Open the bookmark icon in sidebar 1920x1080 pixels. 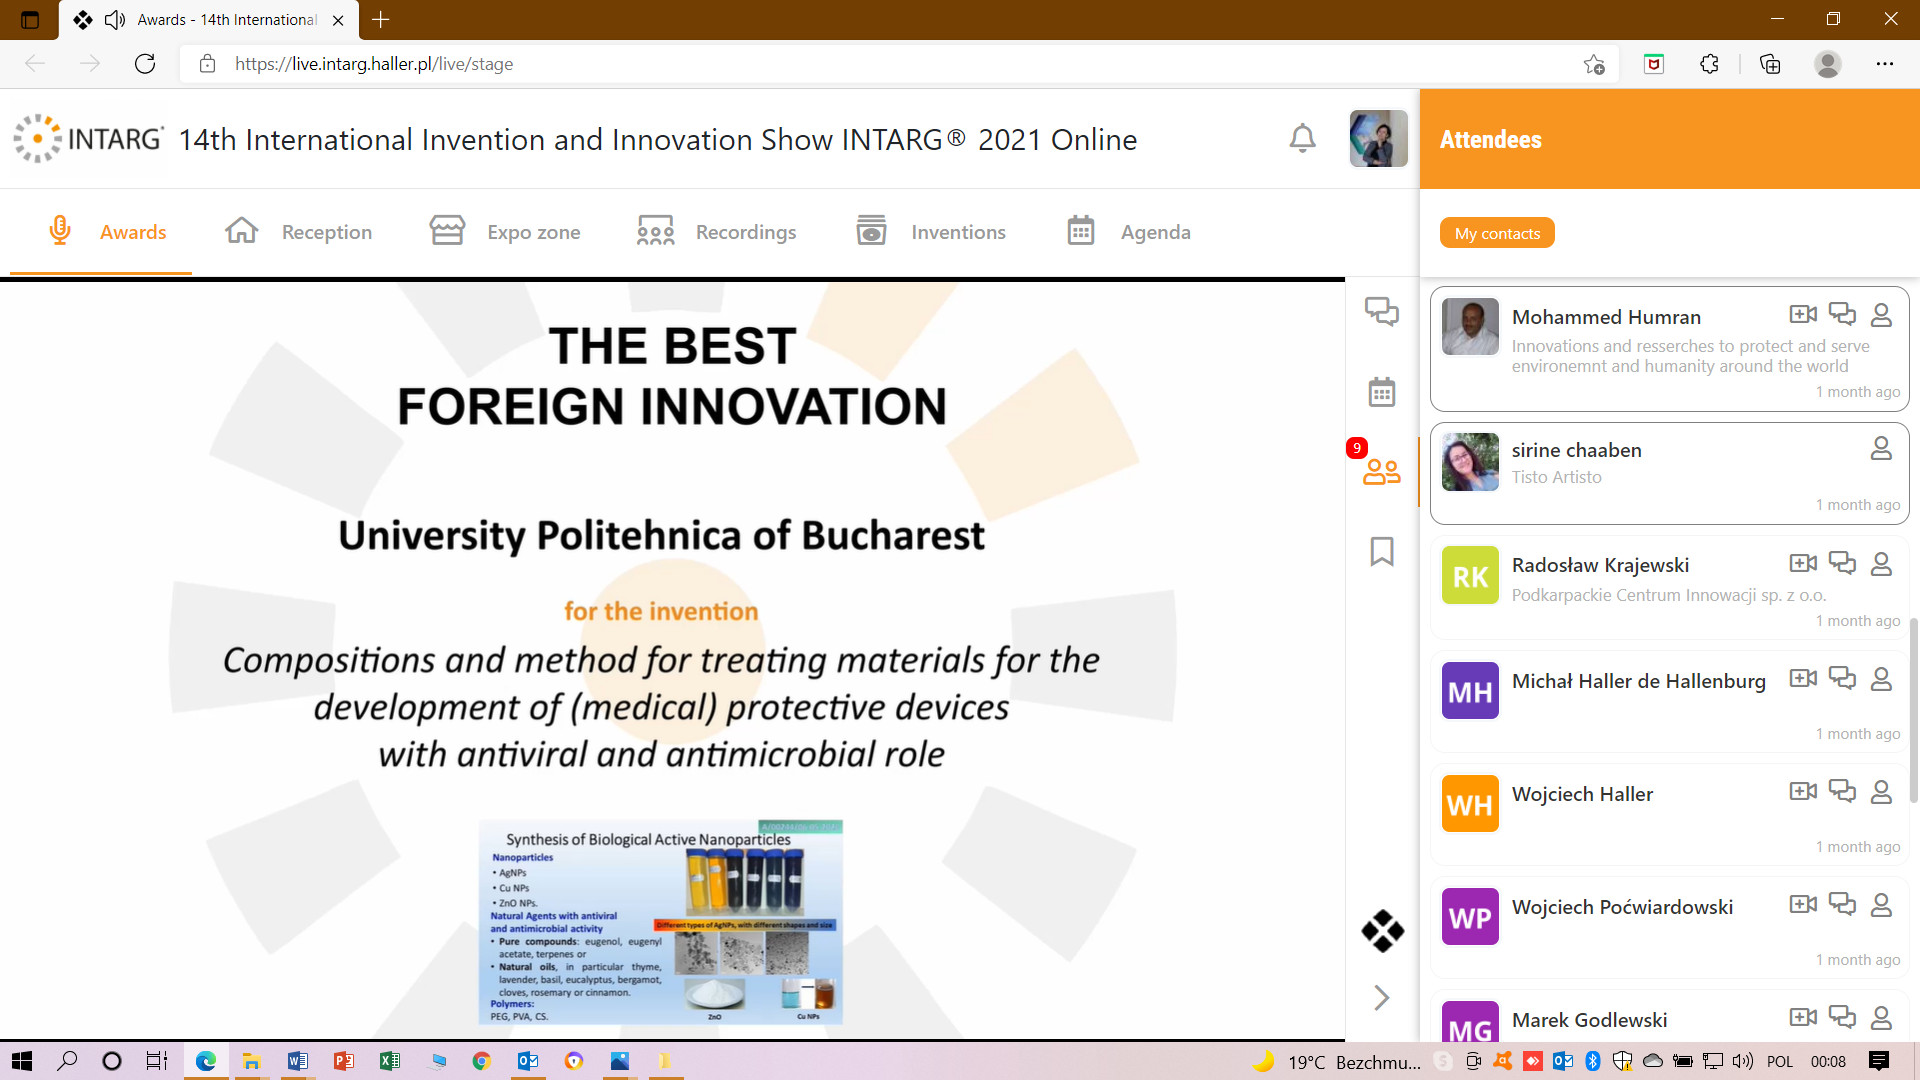(1382, 551)
